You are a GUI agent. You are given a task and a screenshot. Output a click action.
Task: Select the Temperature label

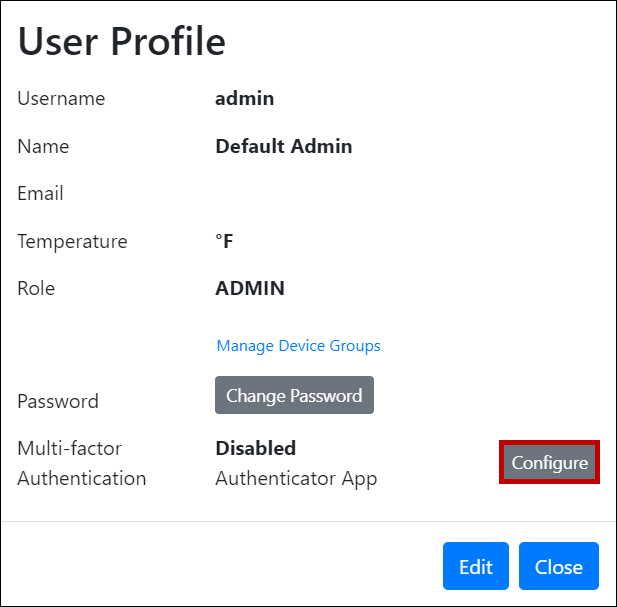(x=72, y=241)
